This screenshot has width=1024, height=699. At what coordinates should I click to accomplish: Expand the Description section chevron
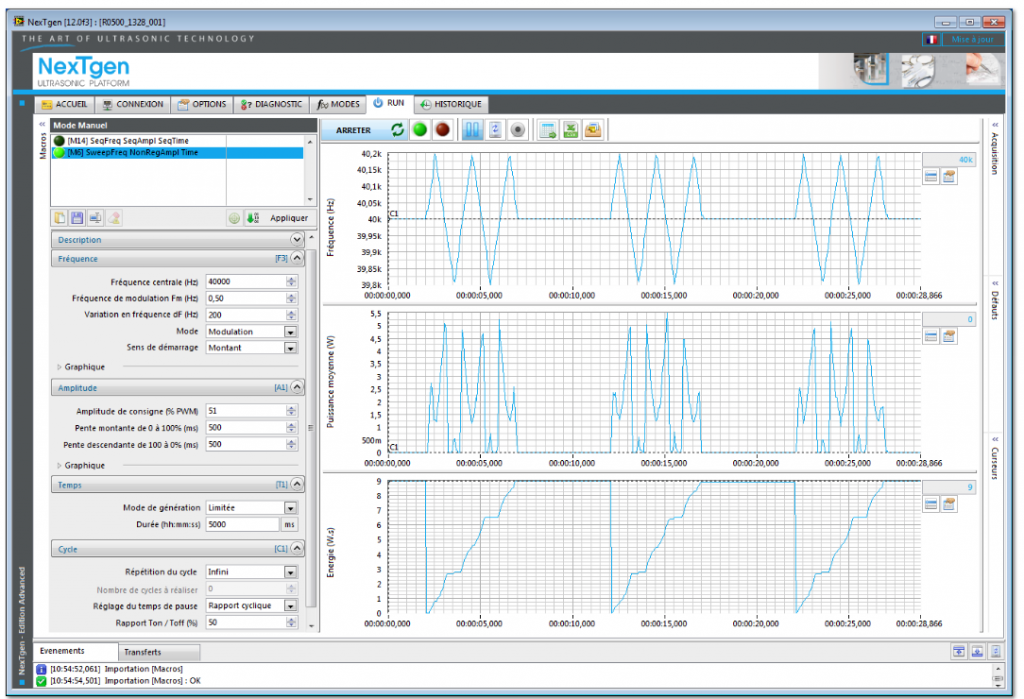click(296, 240)
